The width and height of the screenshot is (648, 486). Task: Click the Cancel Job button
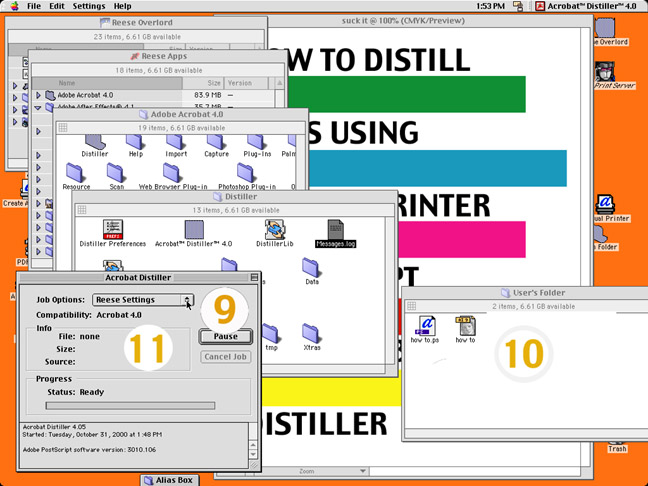(226, 357)
